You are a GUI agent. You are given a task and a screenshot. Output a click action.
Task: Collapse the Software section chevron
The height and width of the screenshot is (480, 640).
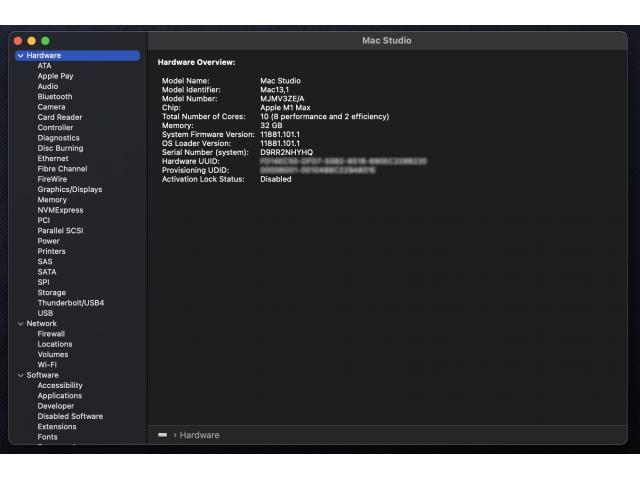pyautogui.click(x=20, y=375)
